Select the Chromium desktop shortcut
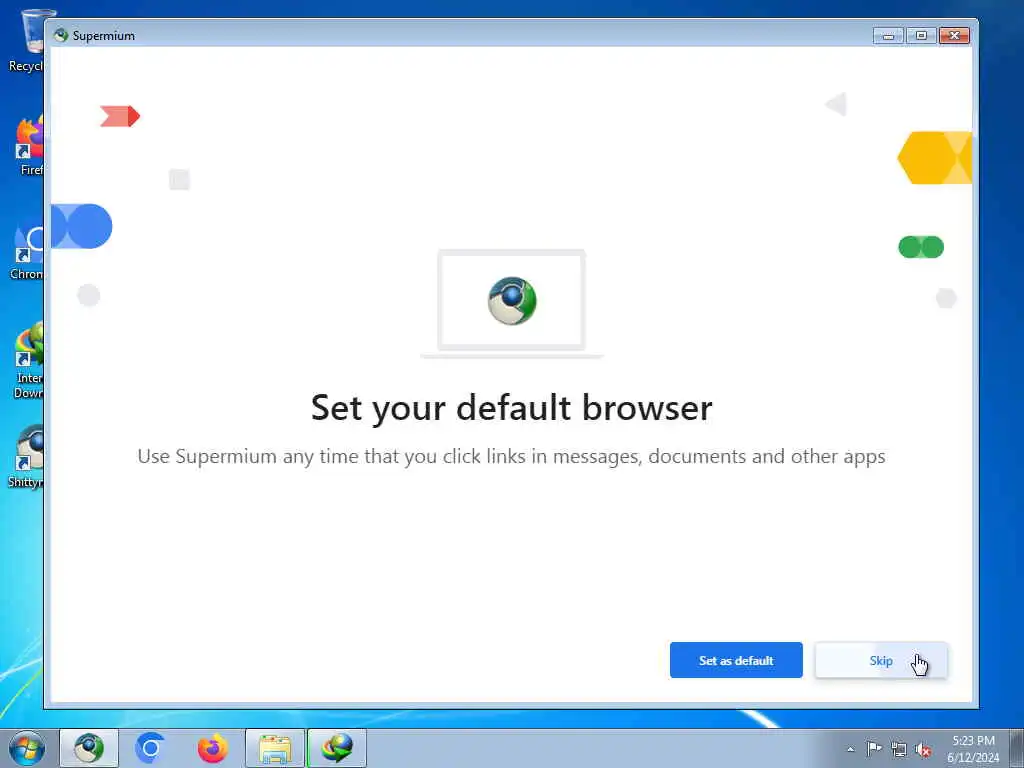This screenshot has width=1024, height=768. tap(27, 249)
